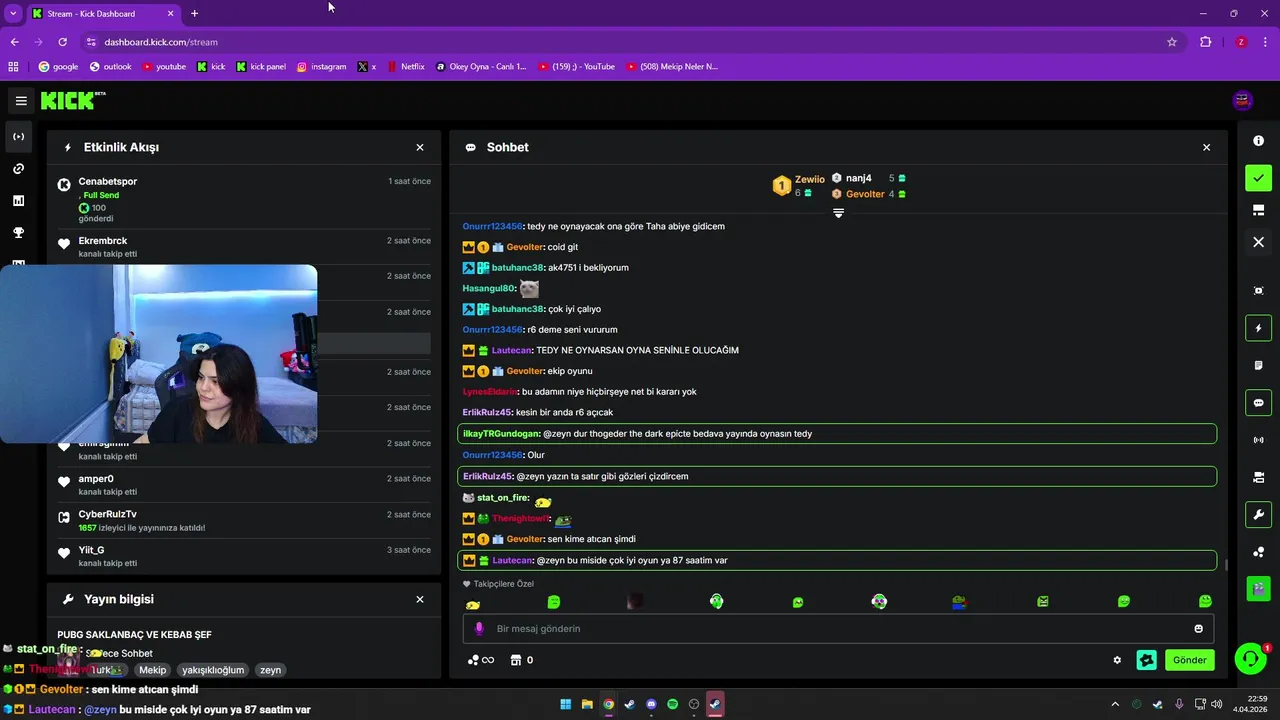
Task: Expand the system tray hidden icons chevron
Action: click(1115, 704)
